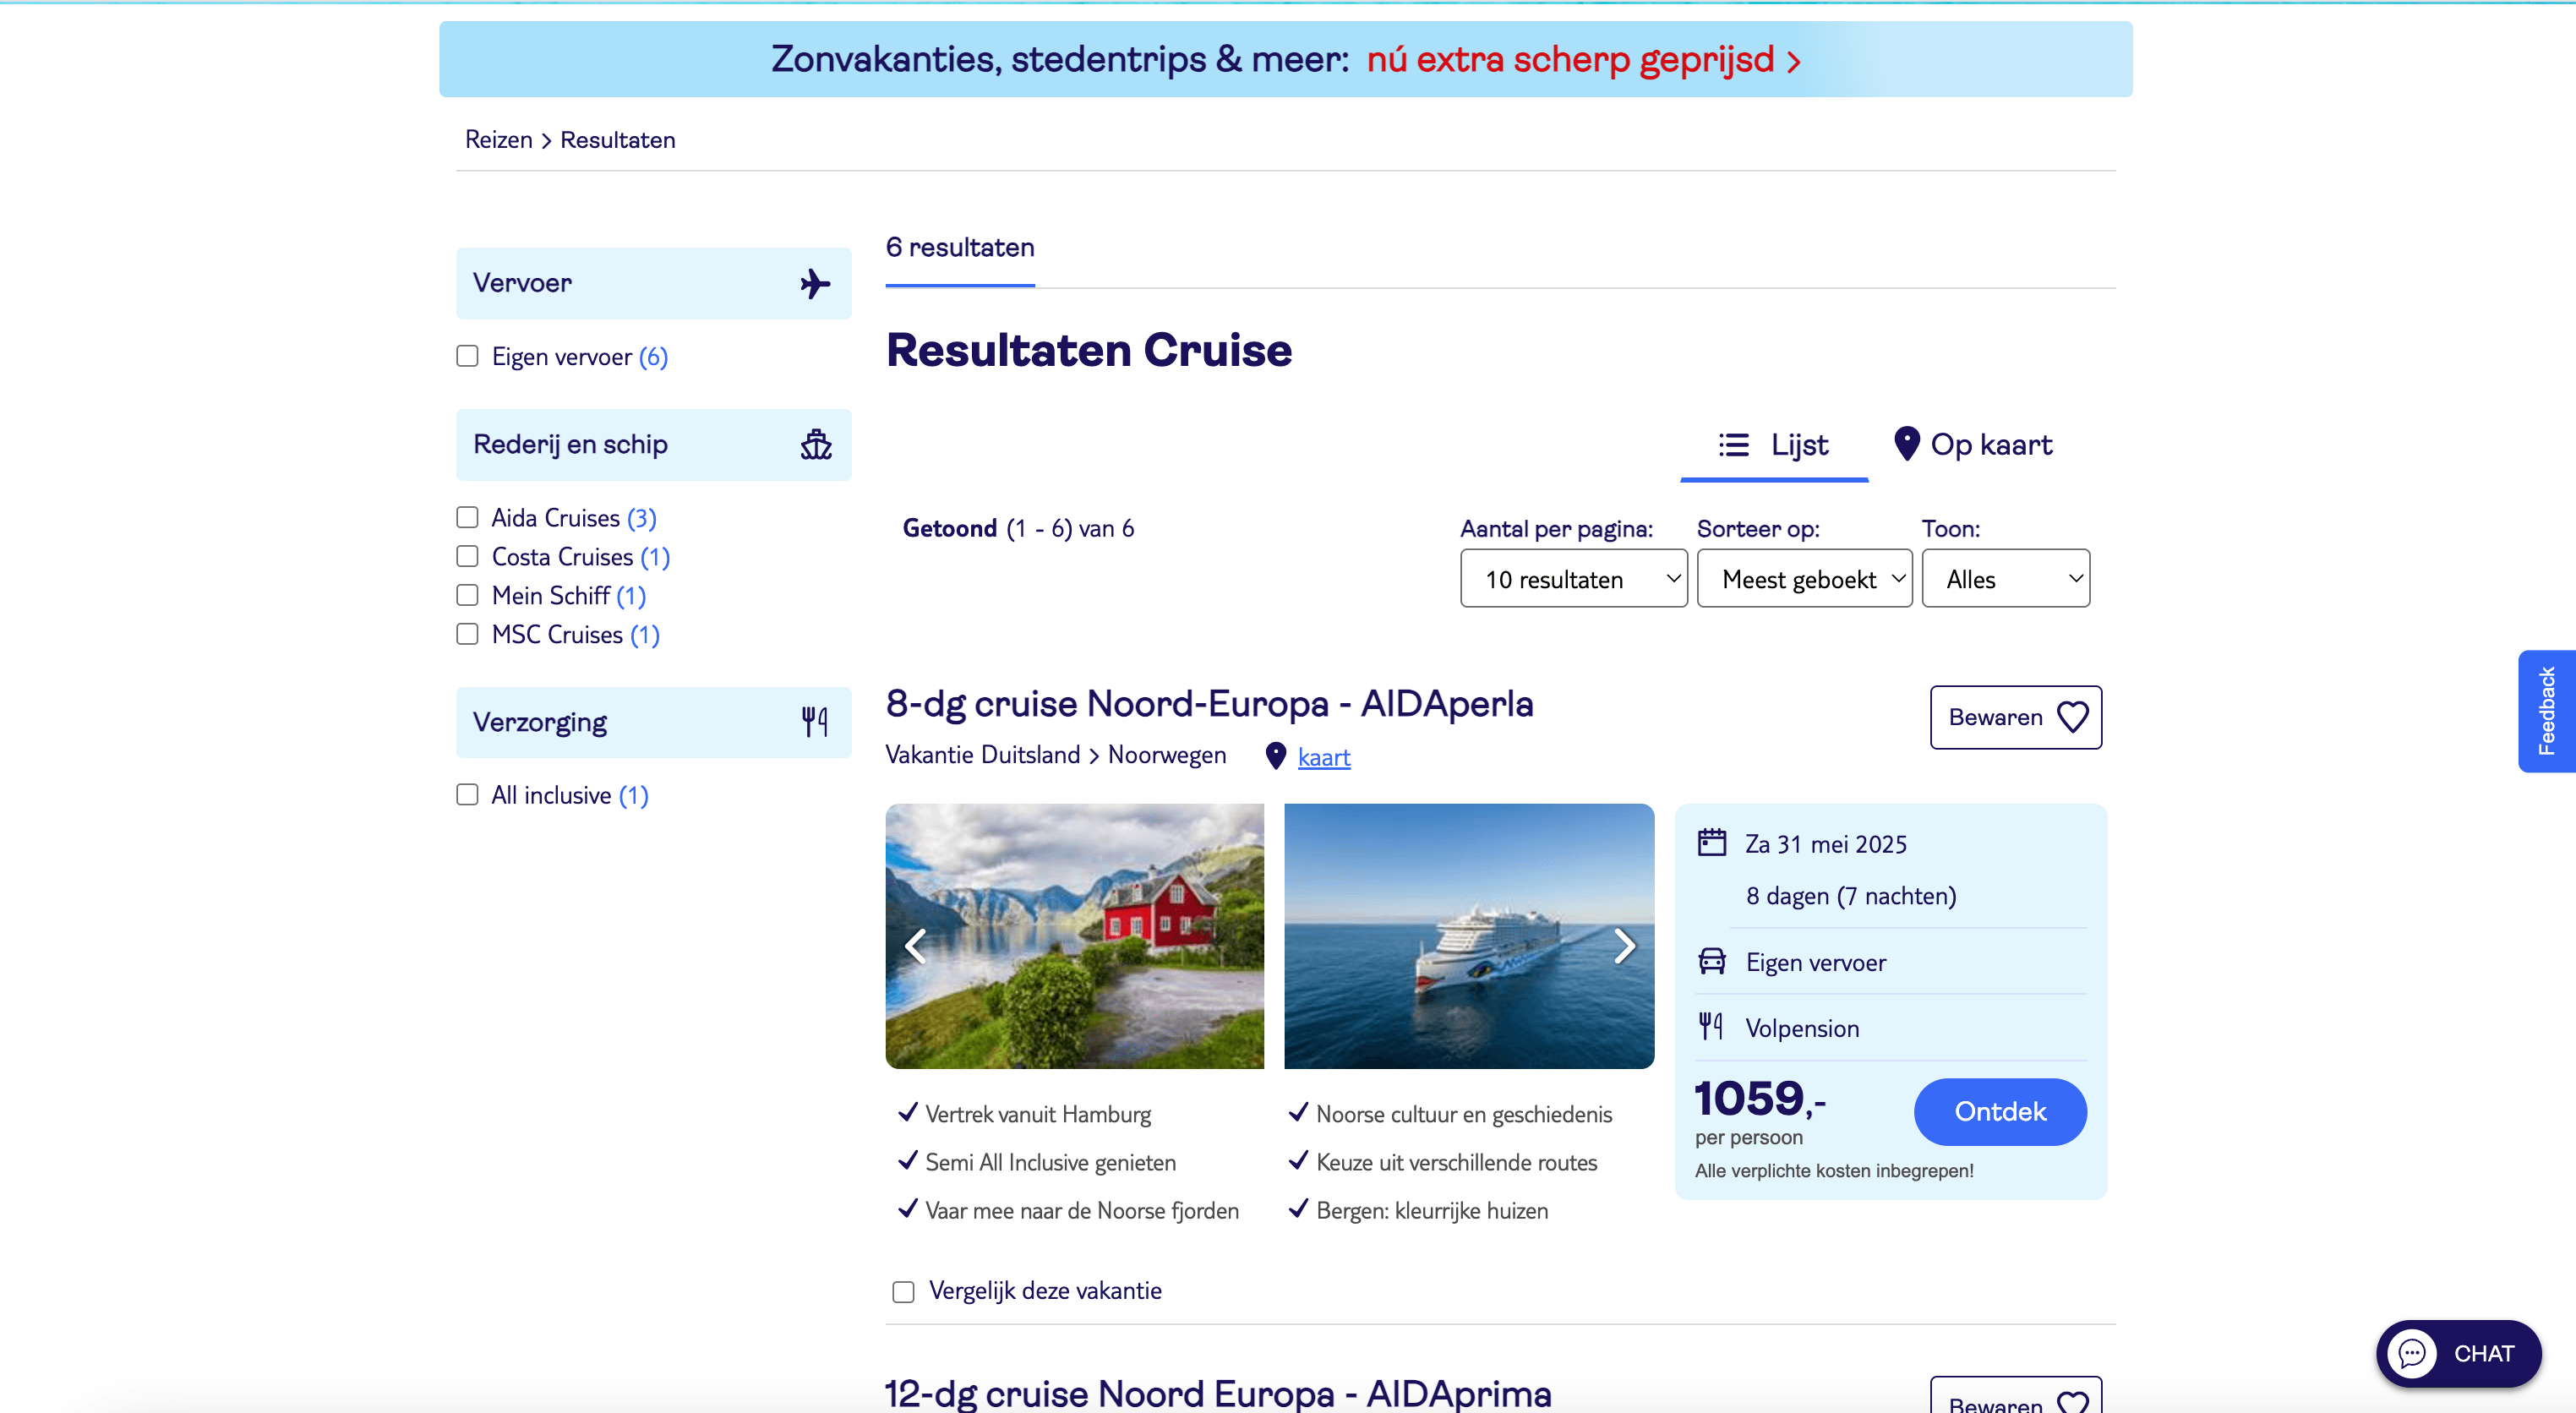Image resolution: width=2576 pixels, height=1413 pixels.
Task: Enable the All inclusive filter checkbox
Action: pyautogui.click(x=467, y=795)
